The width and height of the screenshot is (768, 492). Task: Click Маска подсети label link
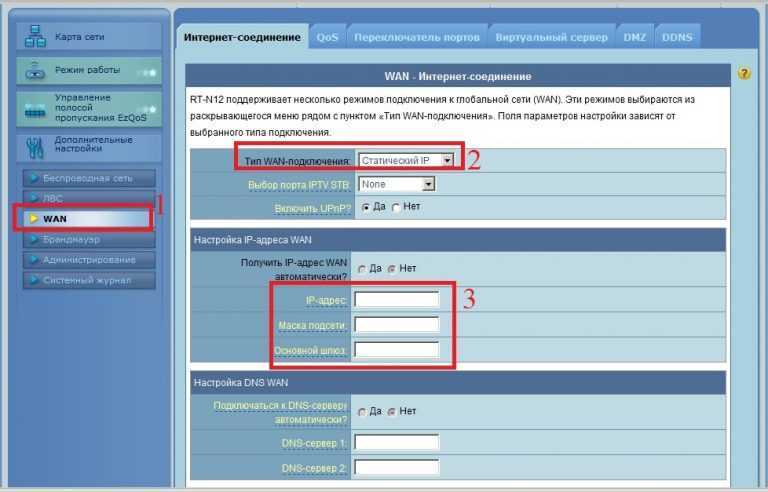tap(312, 325)
